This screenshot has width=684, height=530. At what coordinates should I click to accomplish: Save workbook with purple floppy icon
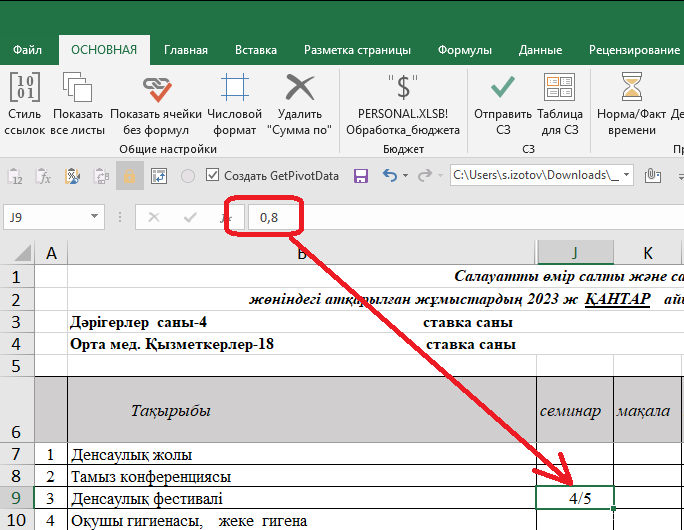coord(360,176)
